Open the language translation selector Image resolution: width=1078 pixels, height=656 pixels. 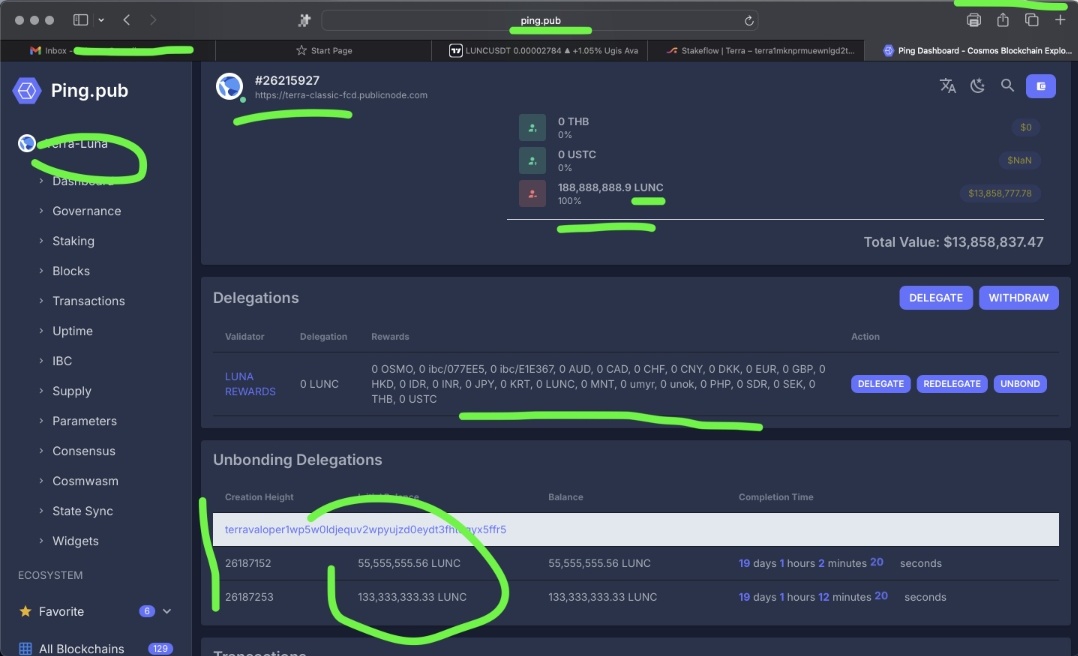click(947, 86)
